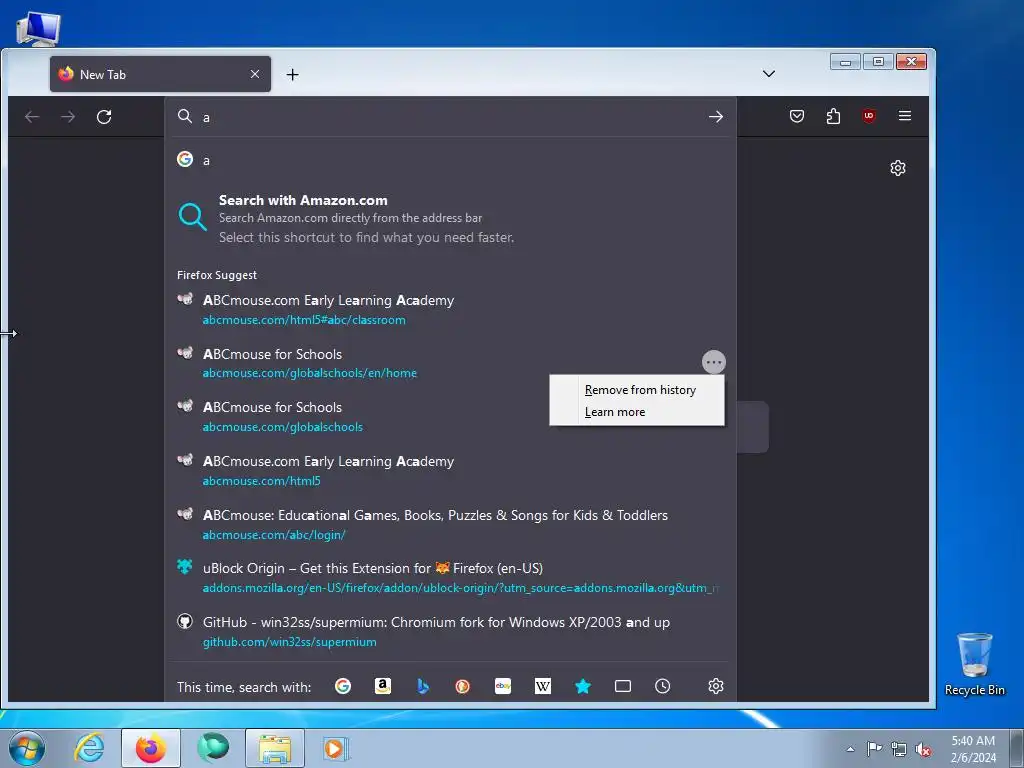This screenshot has width=1024, height=768.
Task: Open search settings gear in suggestions
Action: pos(716,686)
